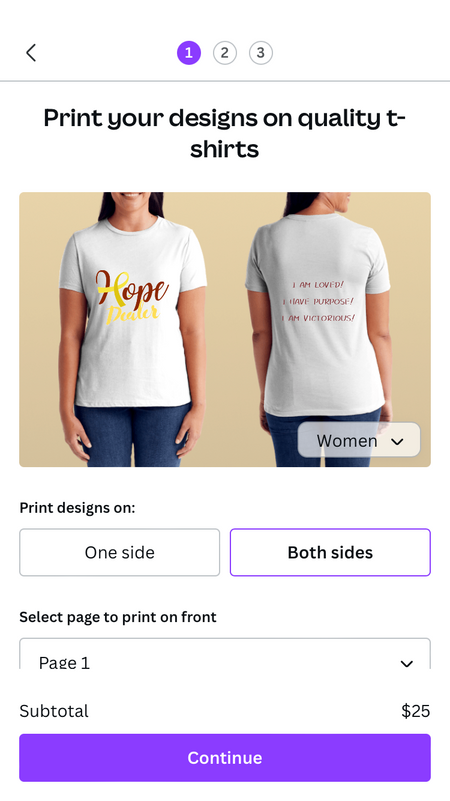Select step 1 circle indicator
This screenshot has width=450, height=801.
click(189, 53)
